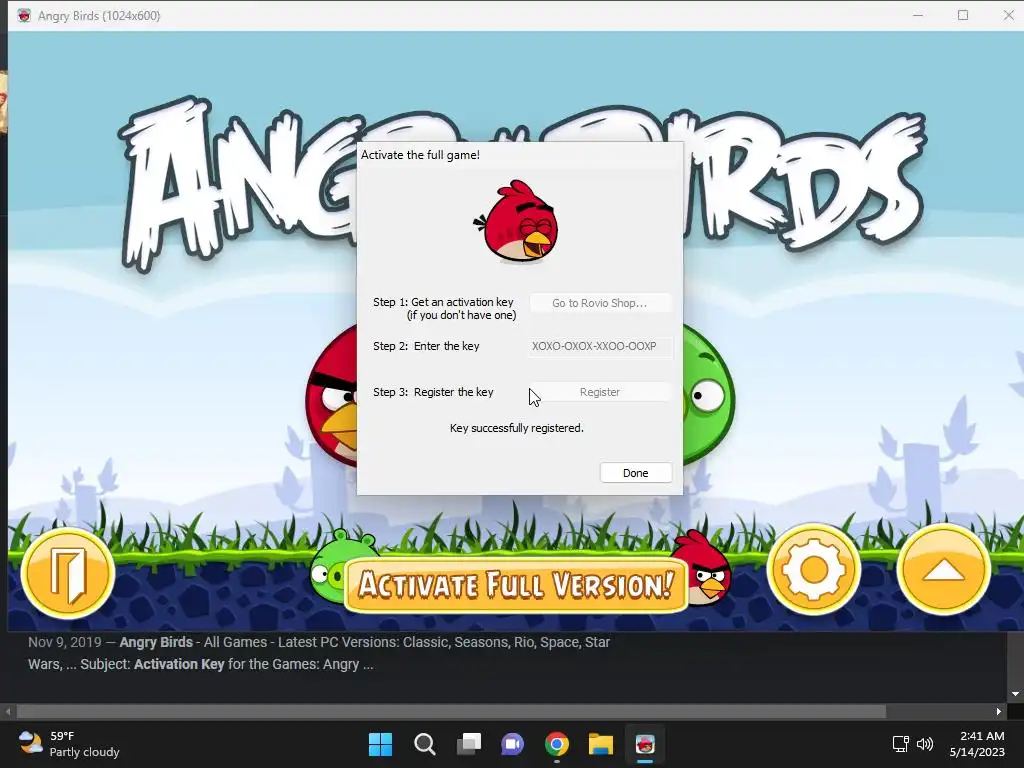Open the Go to Rovio Shop button

point(600,303)
